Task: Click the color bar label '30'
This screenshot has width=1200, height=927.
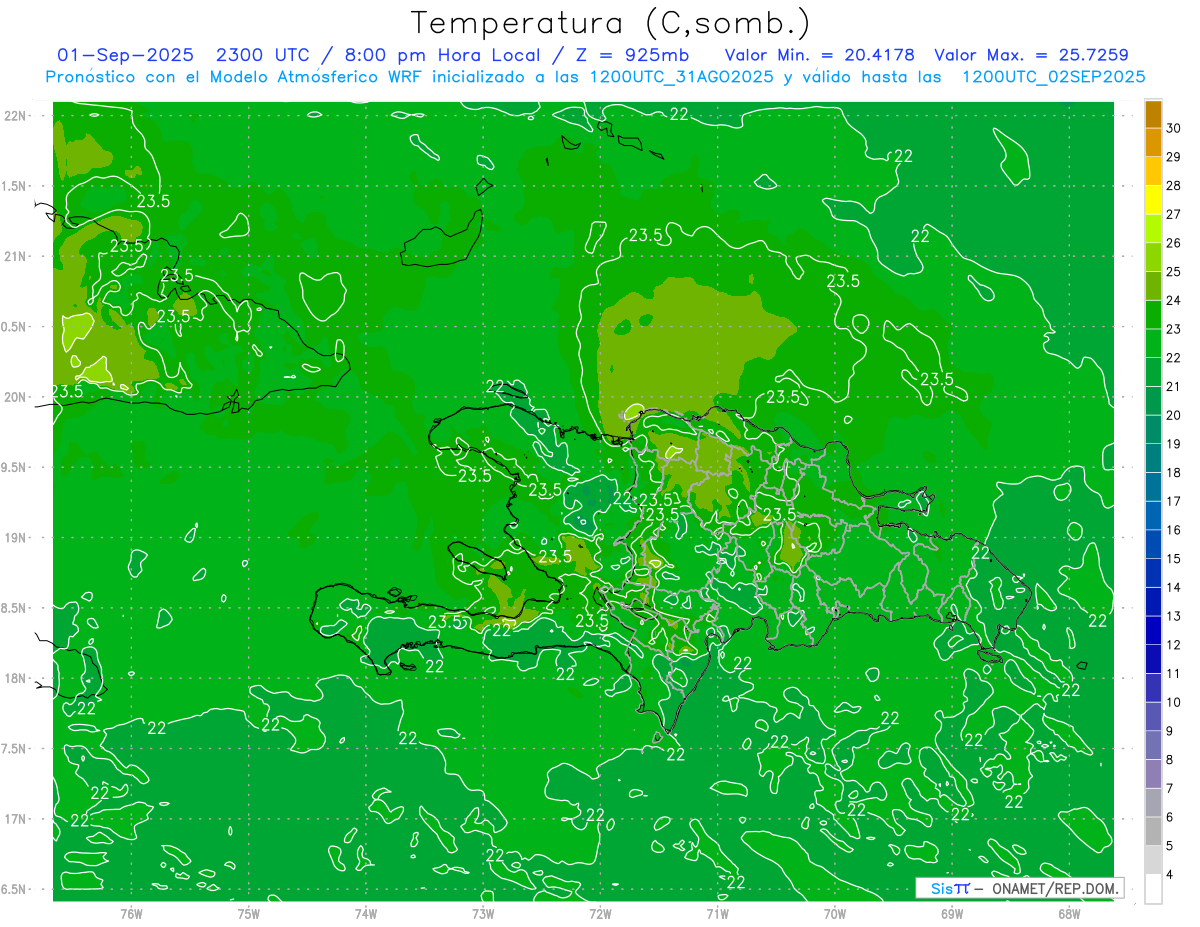Action: (x=1174, y=127)
